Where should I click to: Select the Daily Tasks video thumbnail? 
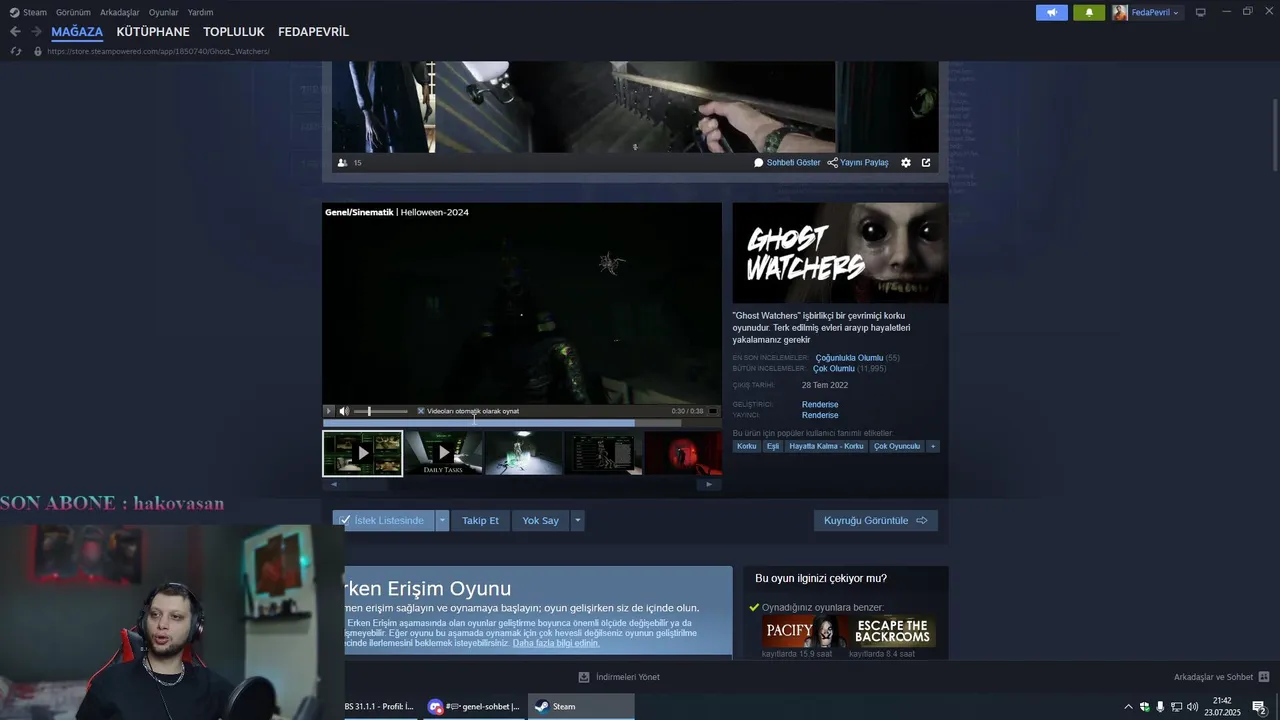tap(443, 453)
